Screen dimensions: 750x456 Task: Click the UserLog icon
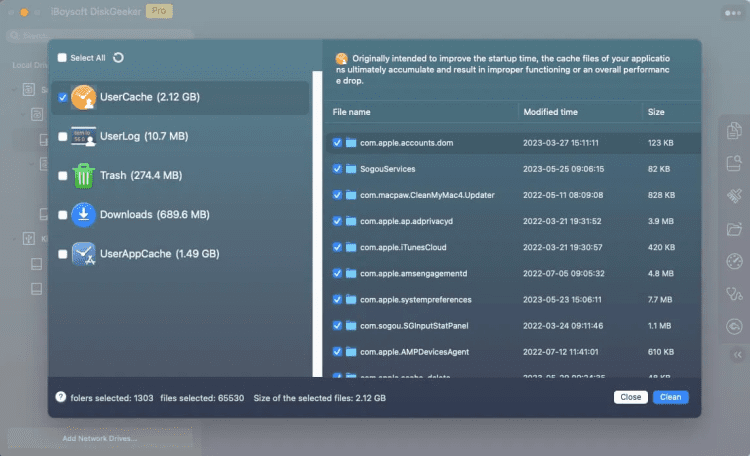83,136
